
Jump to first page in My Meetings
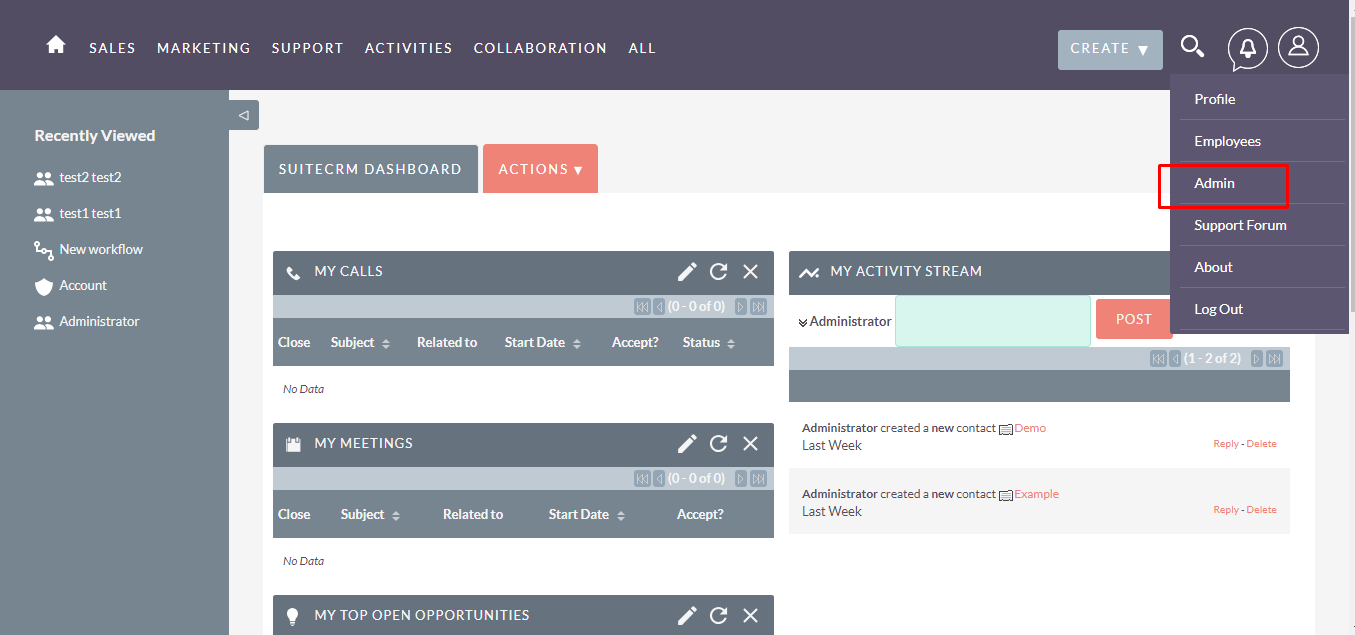642,478
